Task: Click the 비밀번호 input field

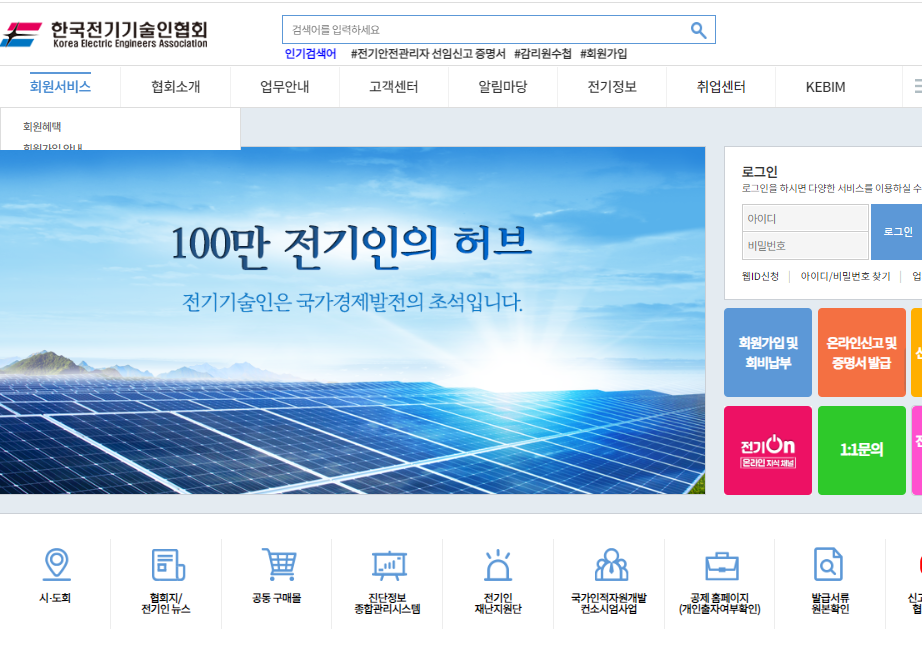Action: pos(805,246)
